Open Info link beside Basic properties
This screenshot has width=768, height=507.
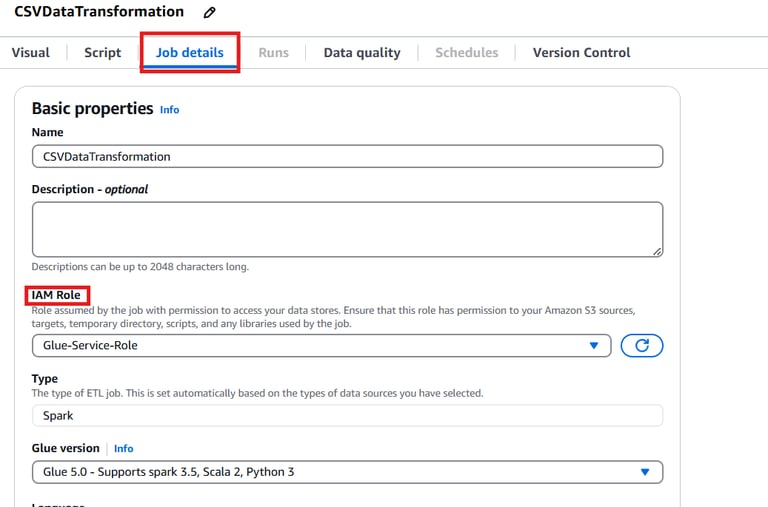(170, 110)
